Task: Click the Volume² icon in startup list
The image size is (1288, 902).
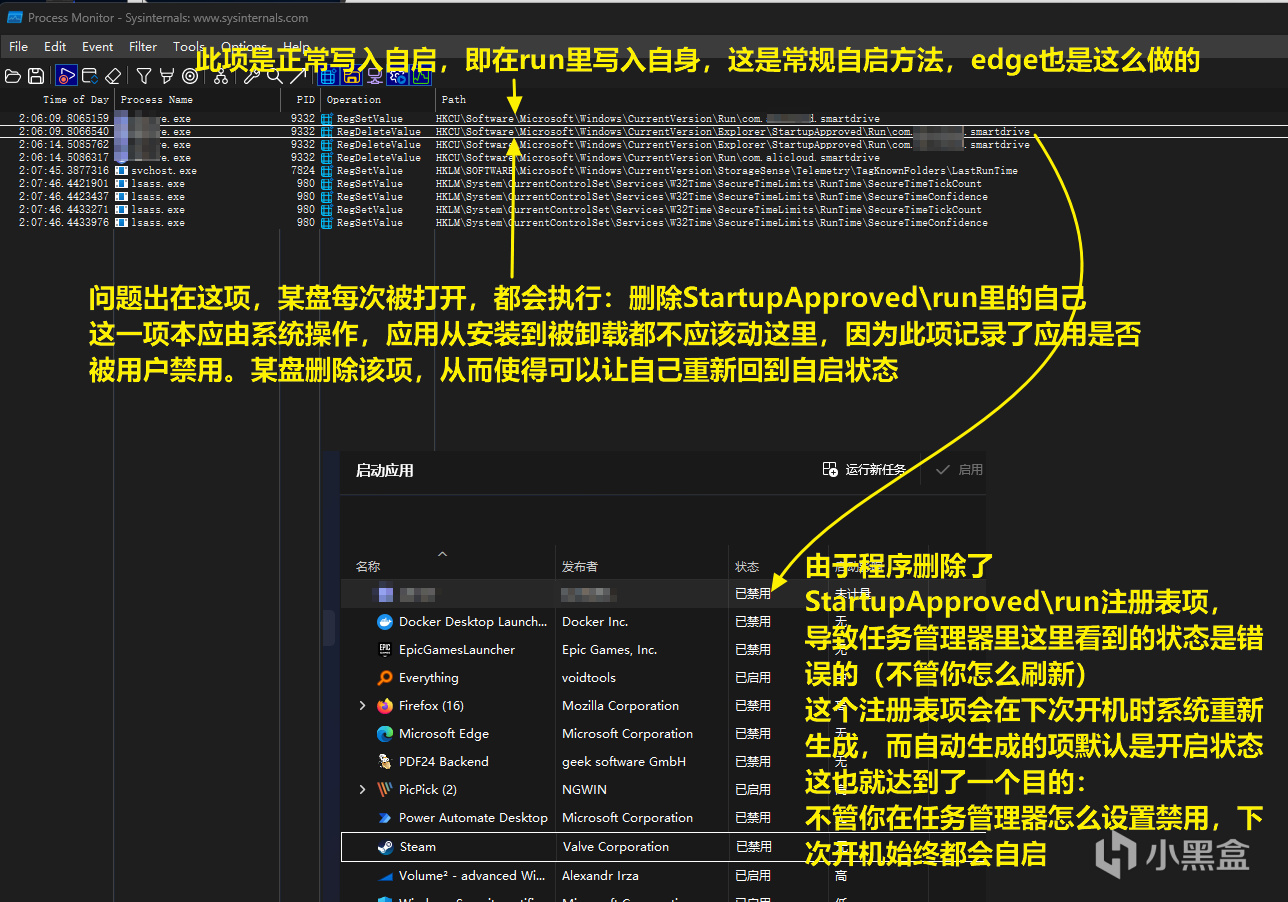Action: click(385, 876)
